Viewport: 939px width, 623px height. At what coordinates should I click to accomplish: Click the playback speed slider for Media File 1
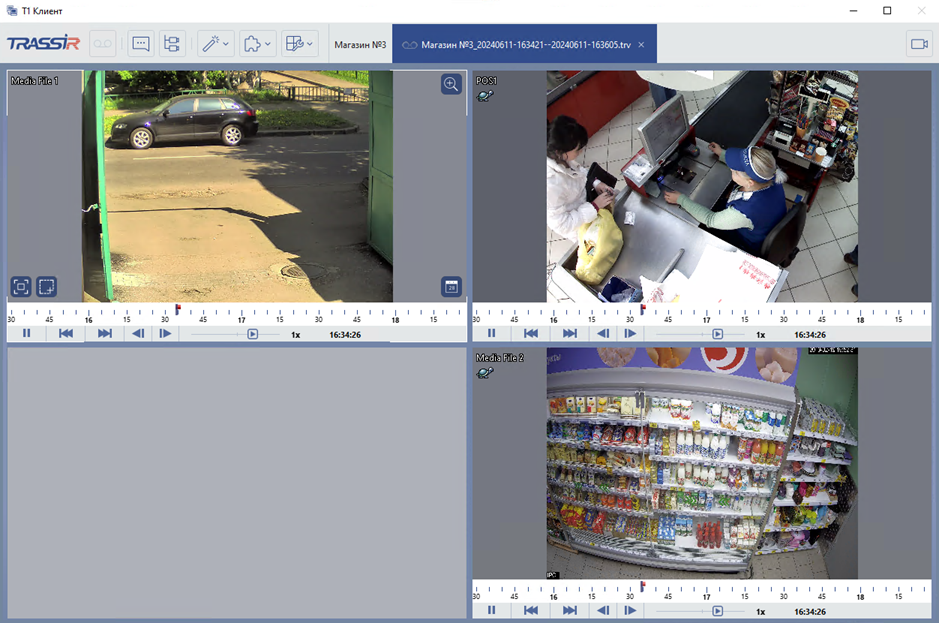pyautogui.click(x=253, y=334)
